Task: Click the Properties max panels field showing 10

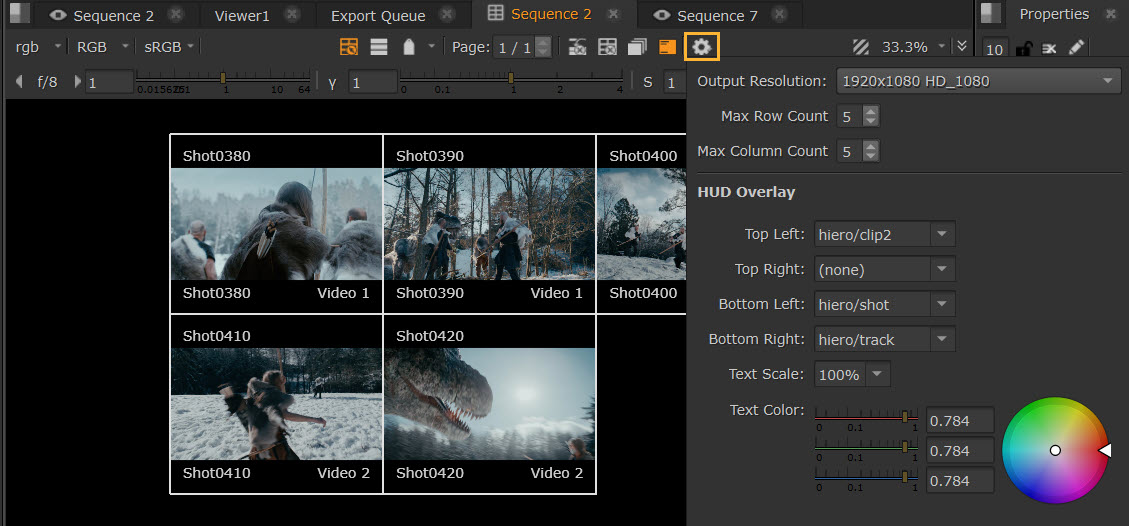Action: 994,49
